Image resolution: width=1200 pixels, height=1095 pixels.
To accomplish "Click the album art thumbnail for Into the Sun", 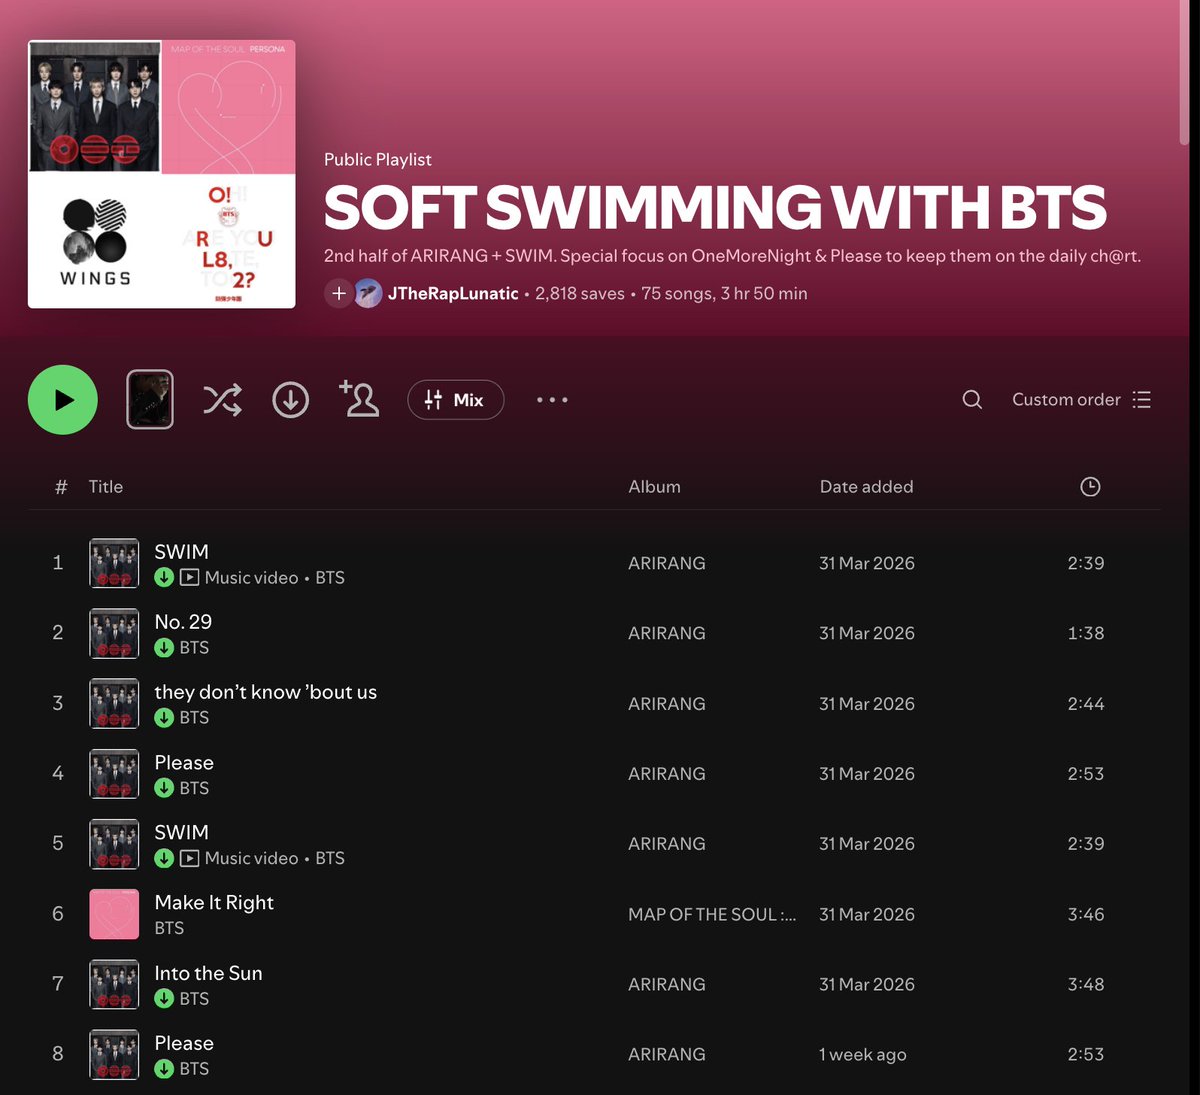I will (x=114, y=984).
